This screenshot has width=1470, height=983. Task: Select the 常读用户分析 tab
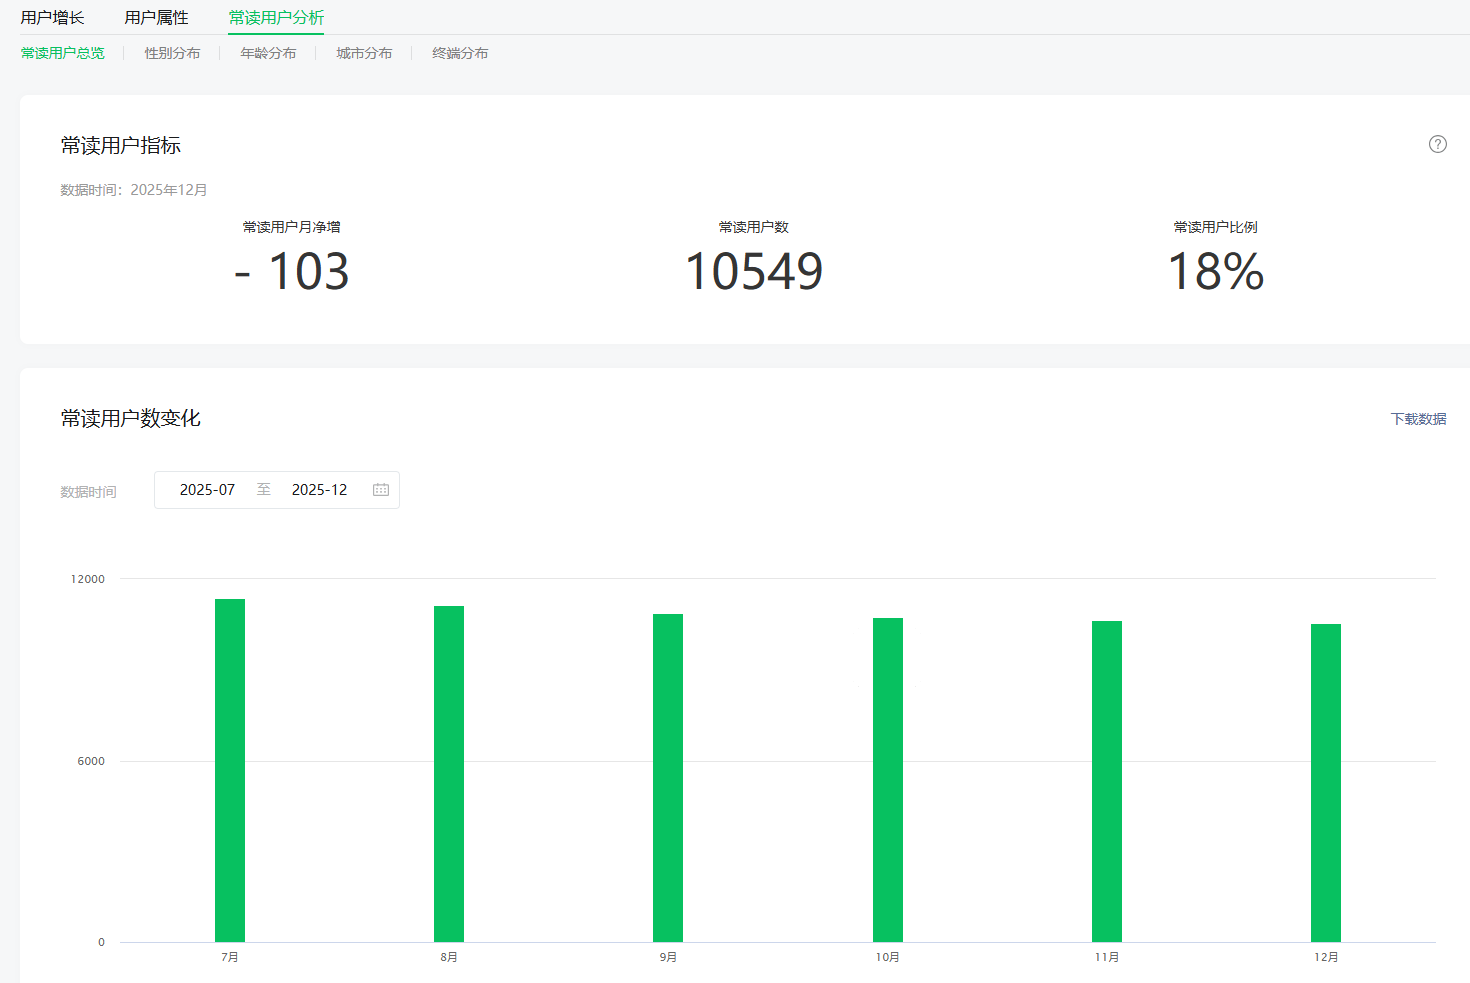click(x=276, y=18)
